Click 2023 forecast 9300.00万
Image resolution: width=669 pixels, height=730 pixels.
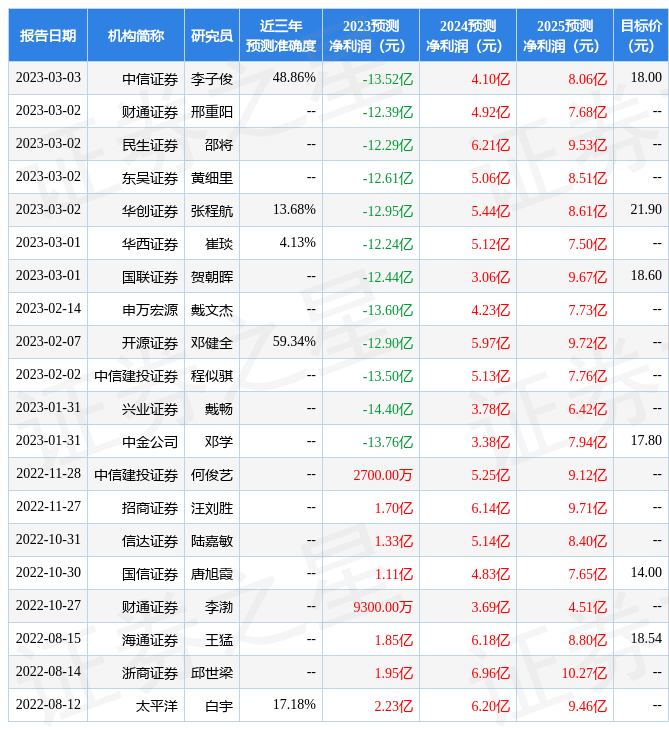[x=383, y=608]
